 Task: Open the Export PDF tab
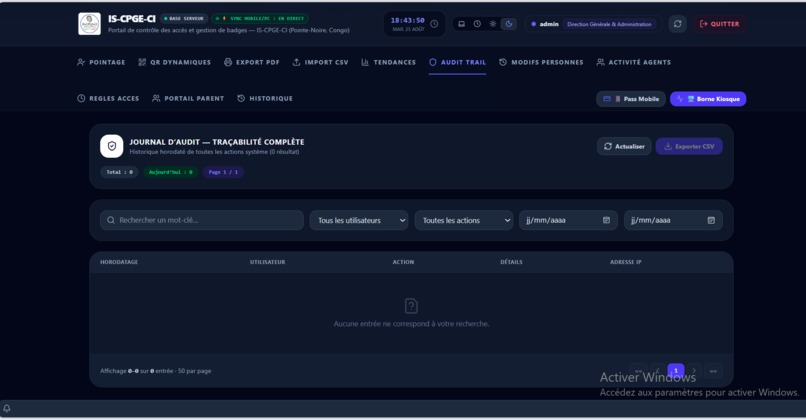coord(252,62)
